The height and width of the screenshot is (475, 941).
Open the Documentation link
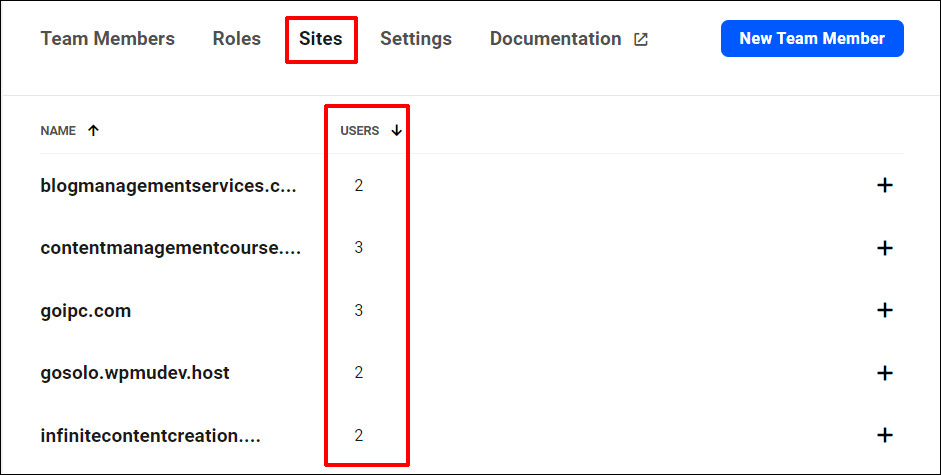(x=556, y=39)
